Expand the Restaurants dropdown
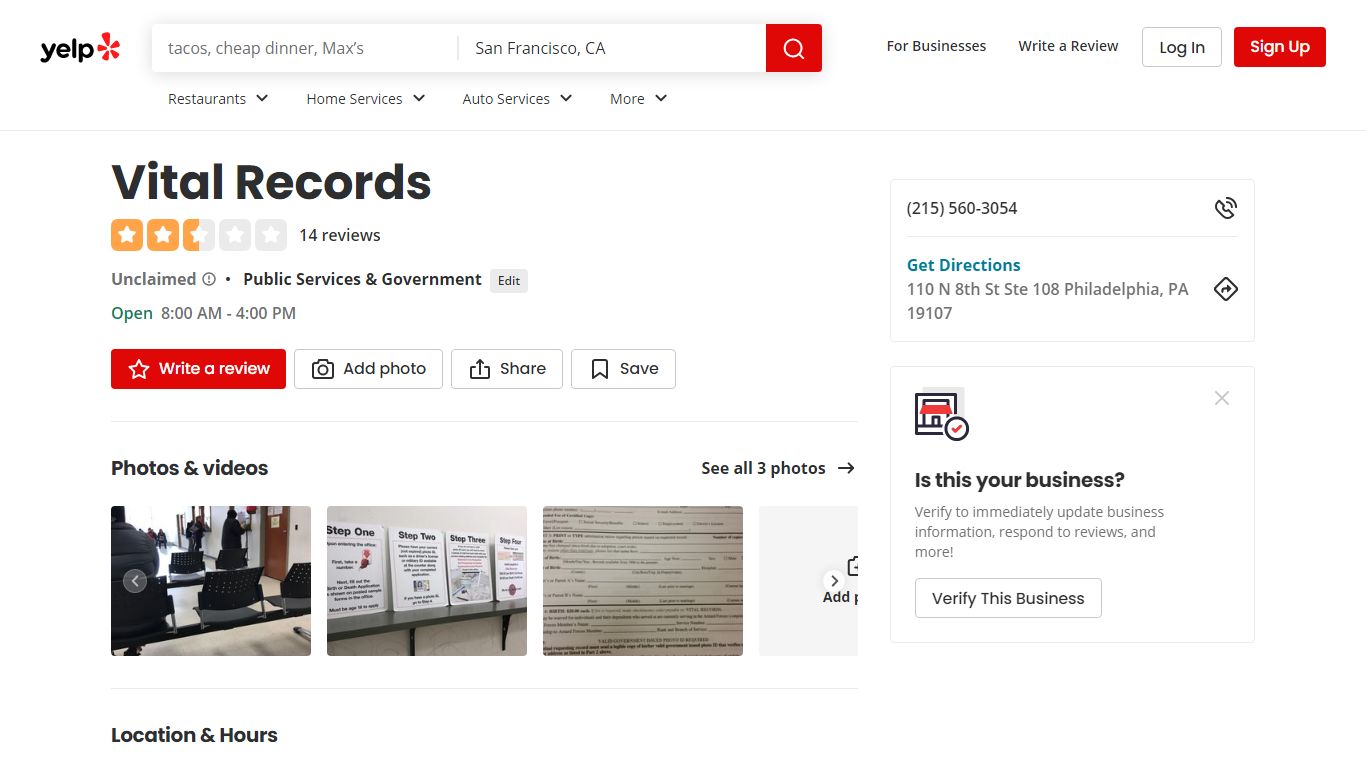 (218, 99)
